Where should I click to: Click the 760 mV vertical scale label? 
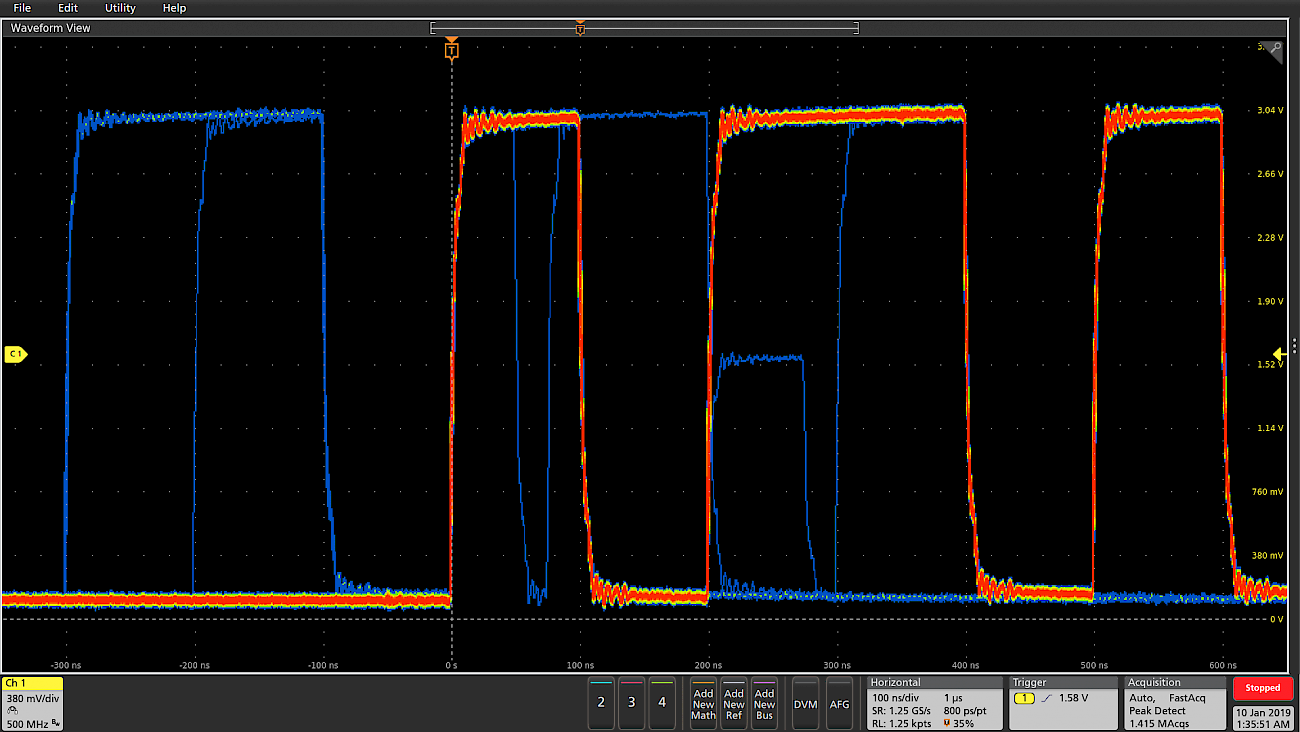pyautogui.click(x=1268, y=492)
